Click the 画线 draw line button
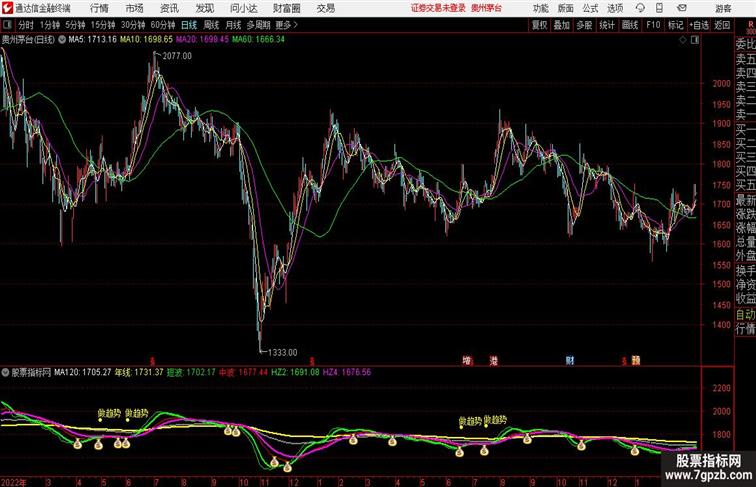 click(x=630, y=25)
